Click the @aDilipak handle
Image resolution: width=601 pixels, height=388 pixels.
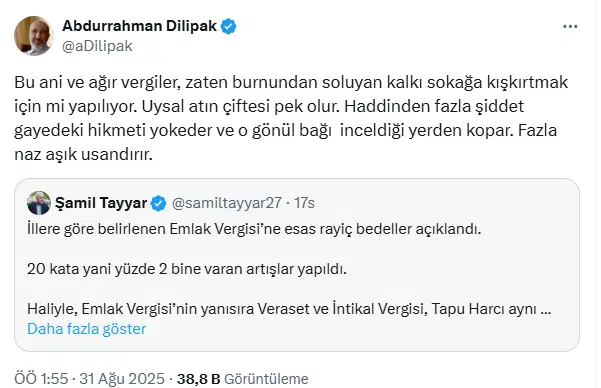tap(97, 46)
